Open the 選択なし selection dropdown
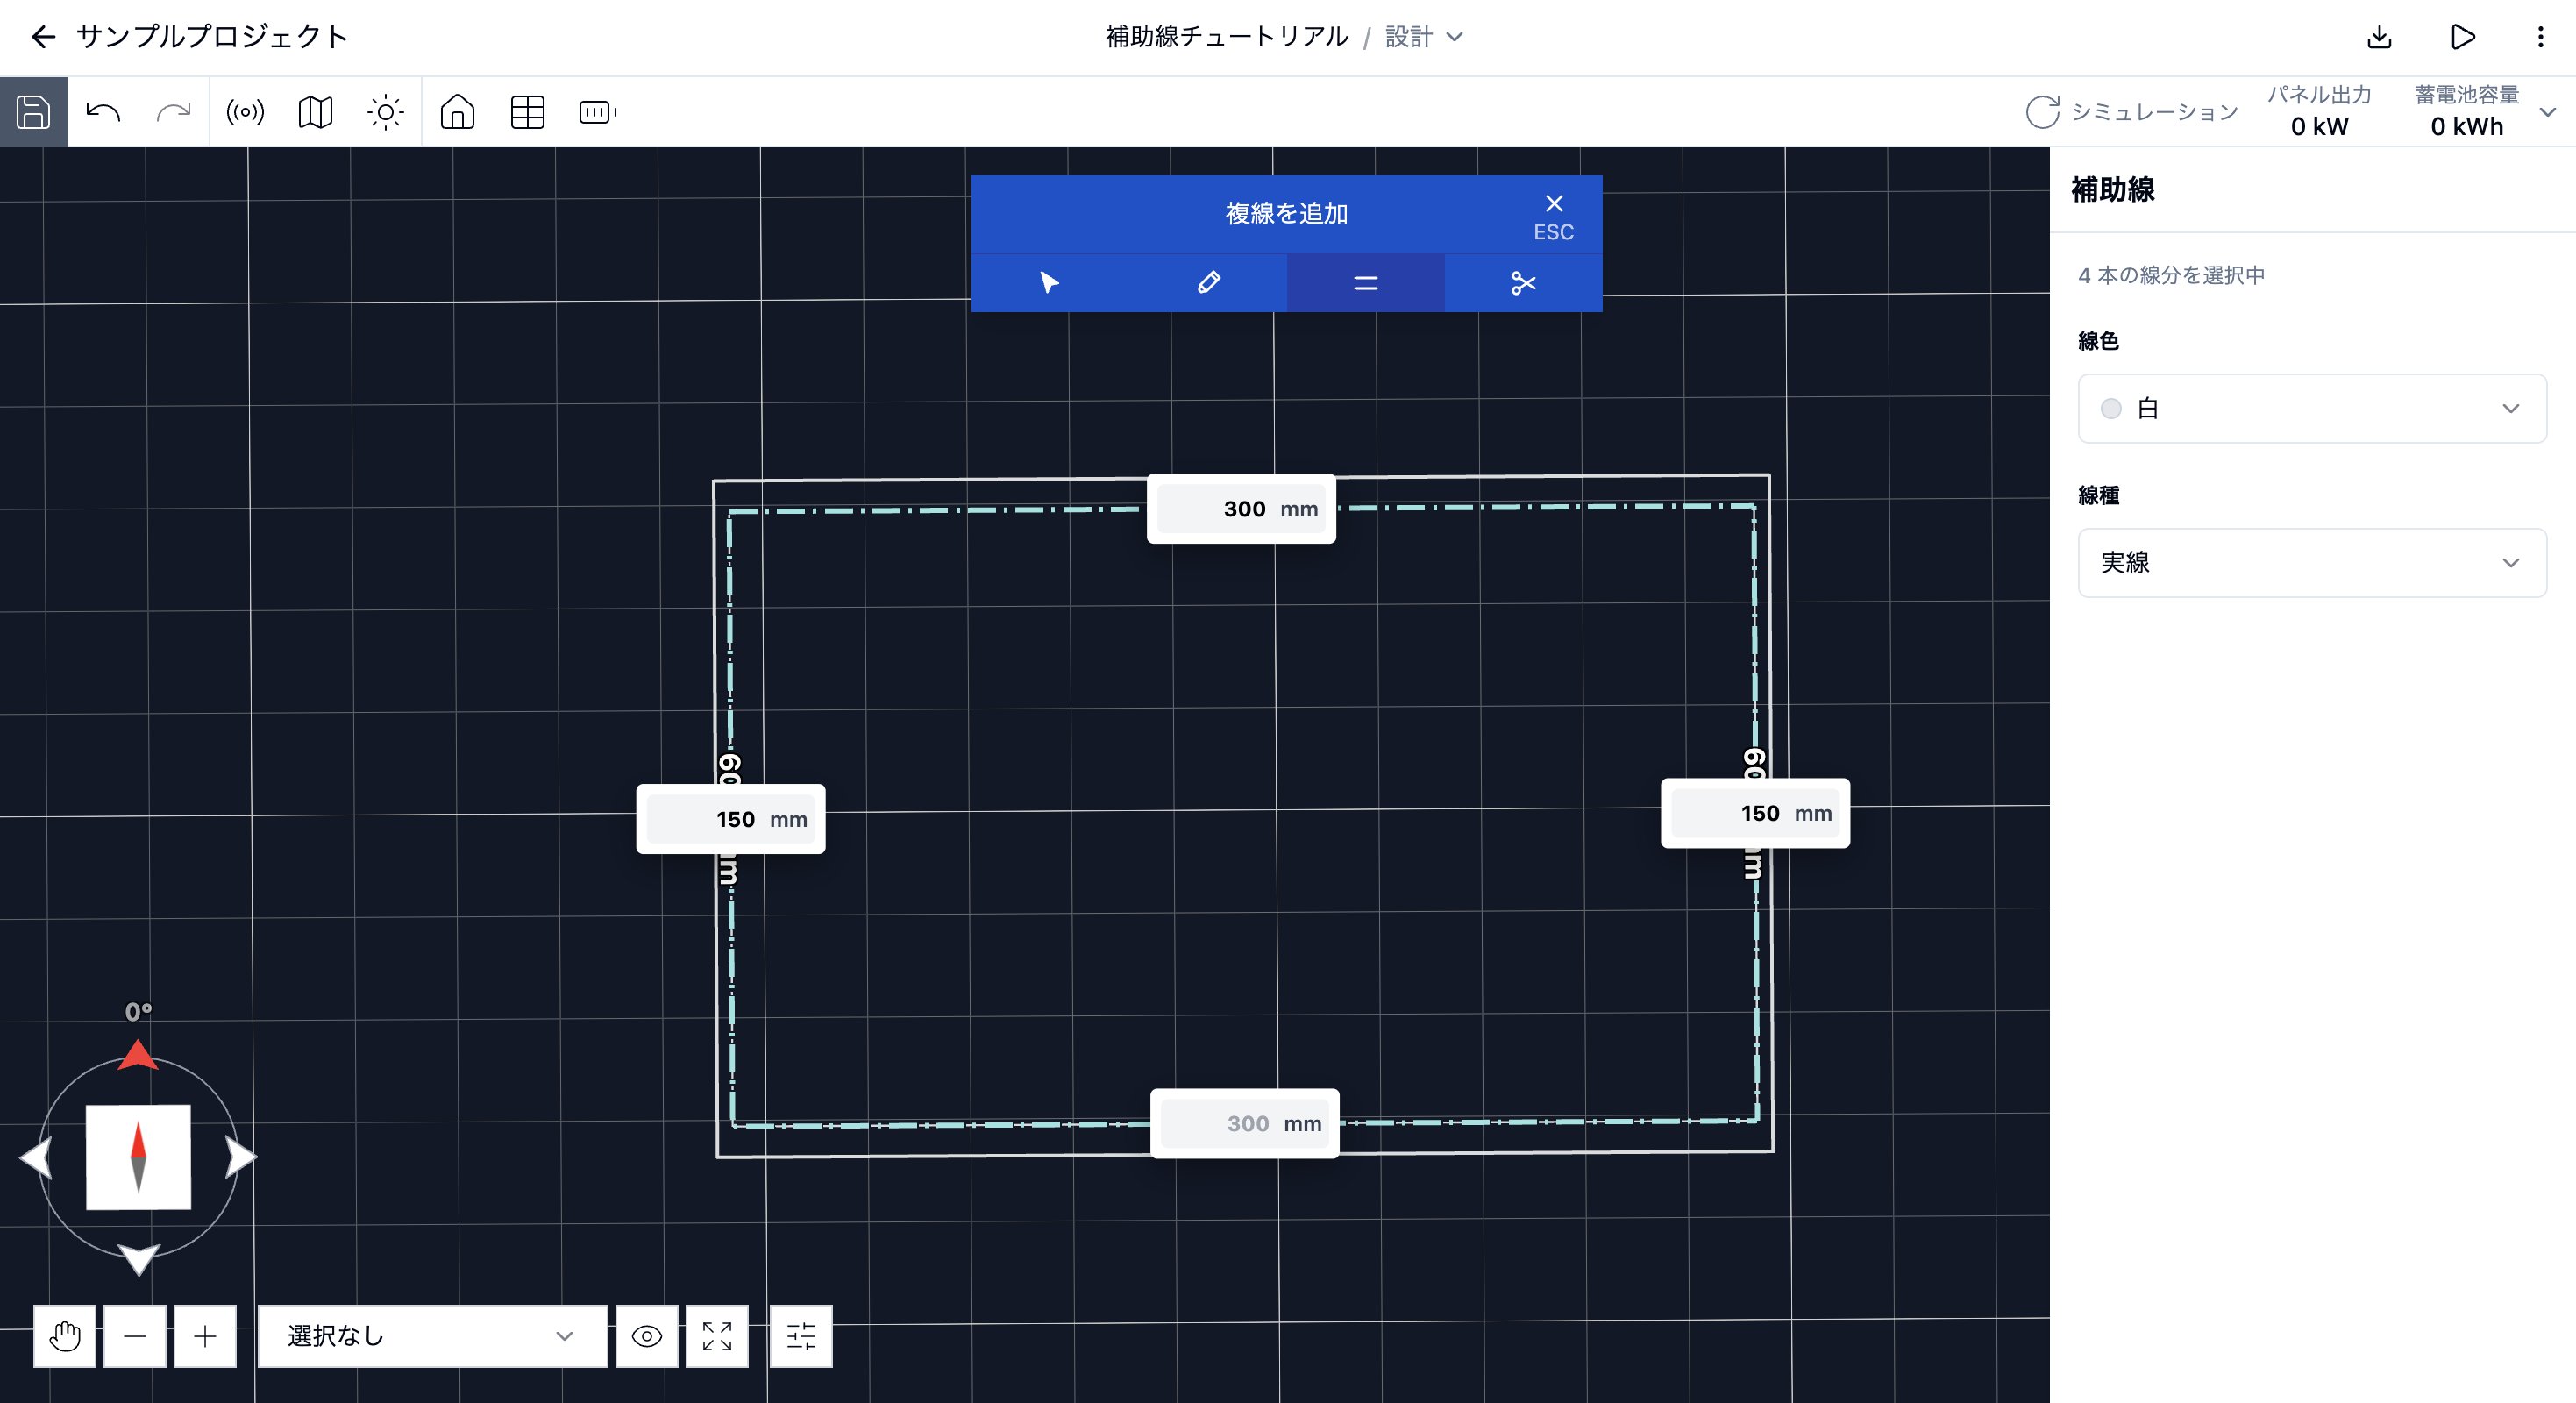 pyautogui.click(x=432, y=1335)
